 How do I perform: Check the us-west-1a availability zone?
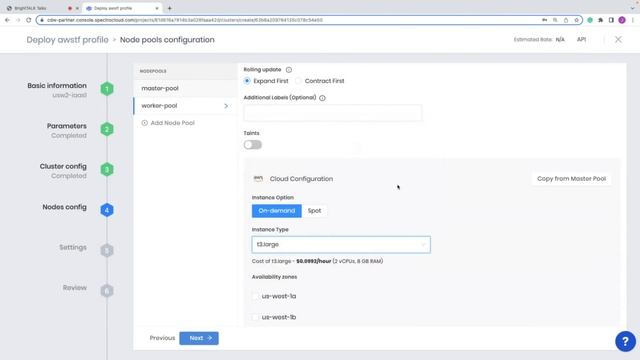(x=256, y=296)
